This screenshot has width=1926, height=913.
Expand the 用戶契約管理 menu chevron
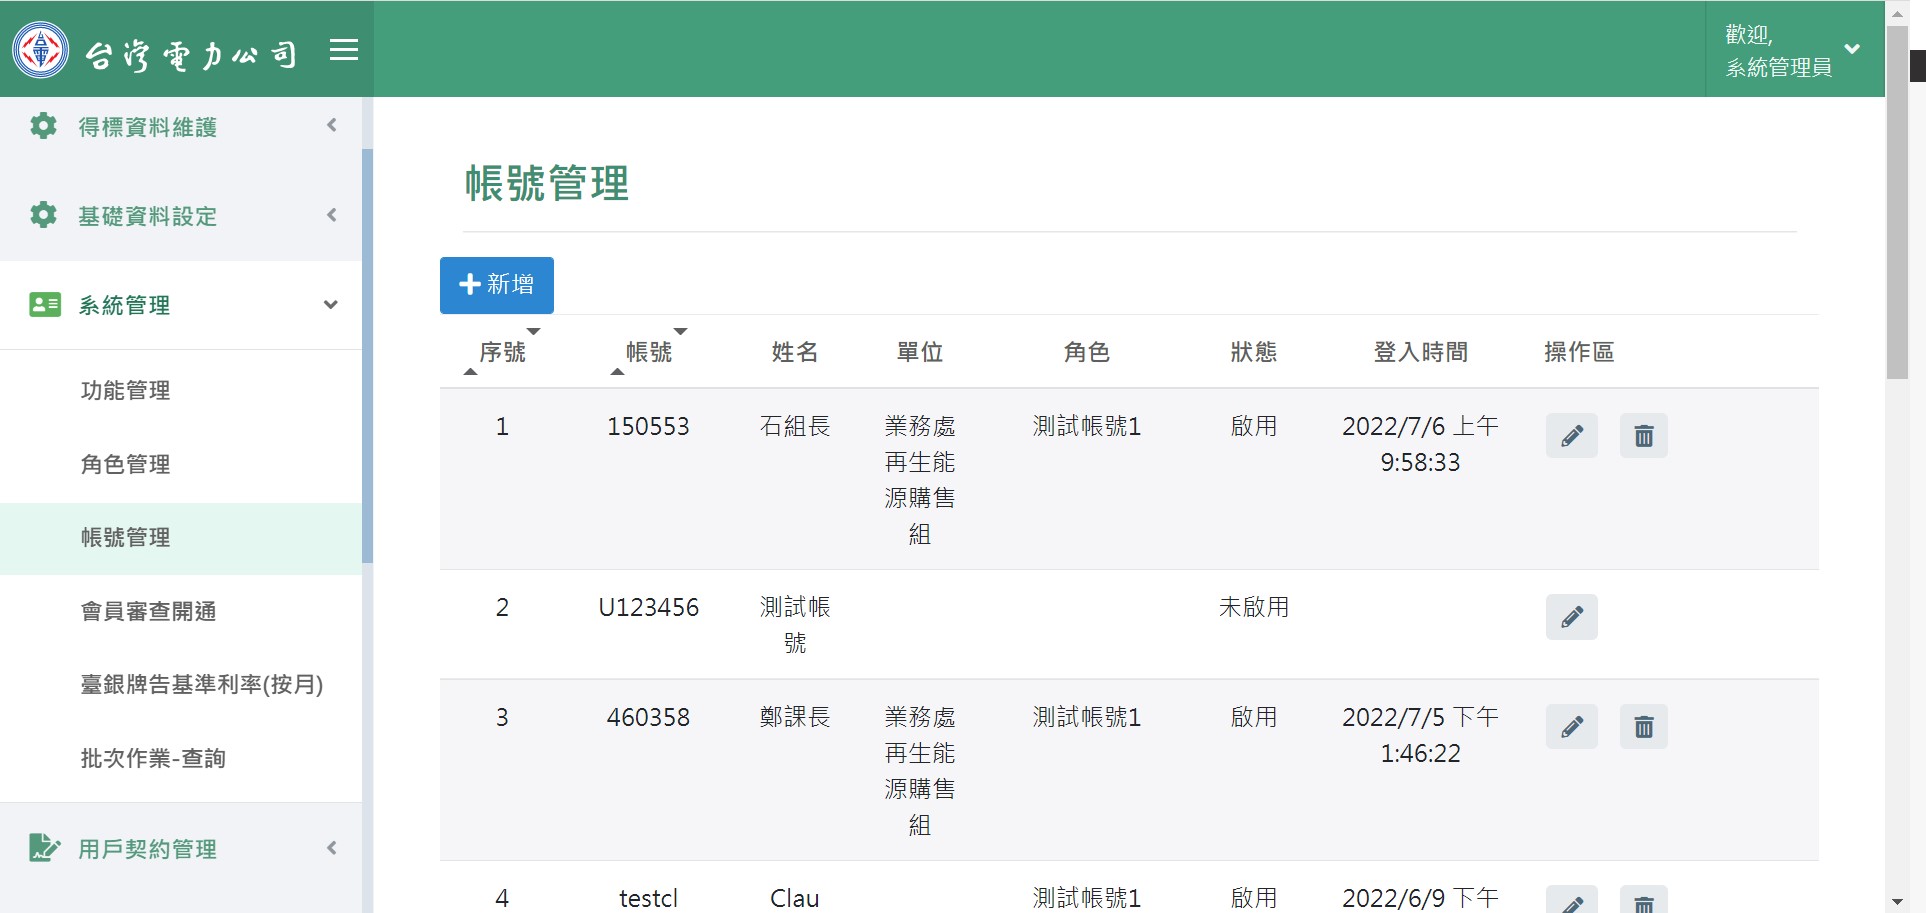click(x=332, y=848)
